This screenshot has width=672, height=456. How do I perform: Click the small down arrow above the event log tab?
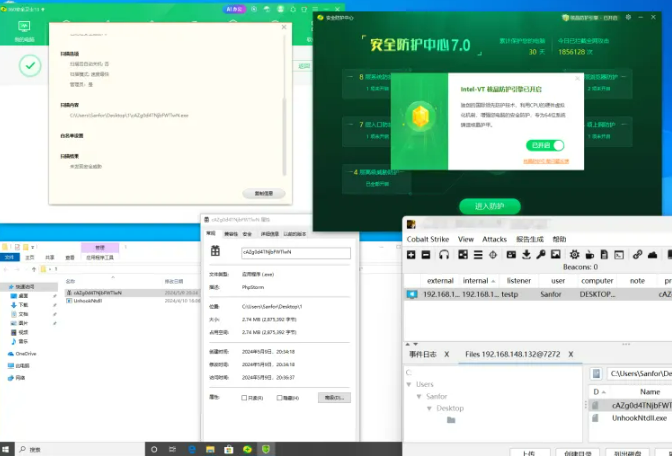click(x=415, y=344)
